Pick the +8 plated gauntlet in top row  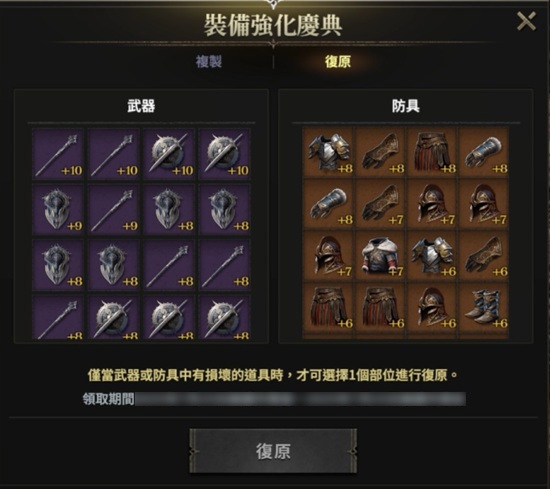[x=484, y=152]
